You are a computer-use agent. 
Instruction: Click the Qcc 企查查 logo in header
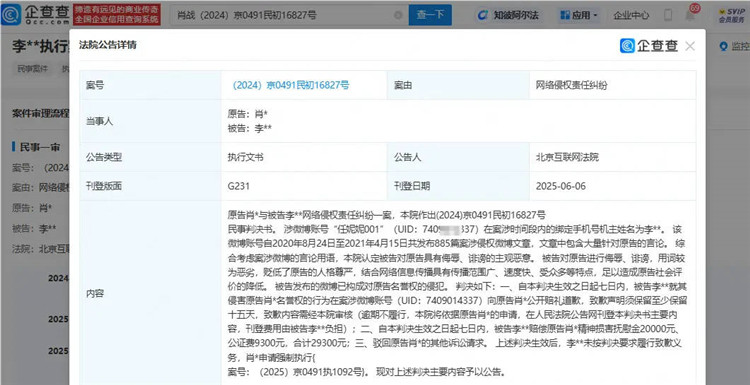(36, 15)
